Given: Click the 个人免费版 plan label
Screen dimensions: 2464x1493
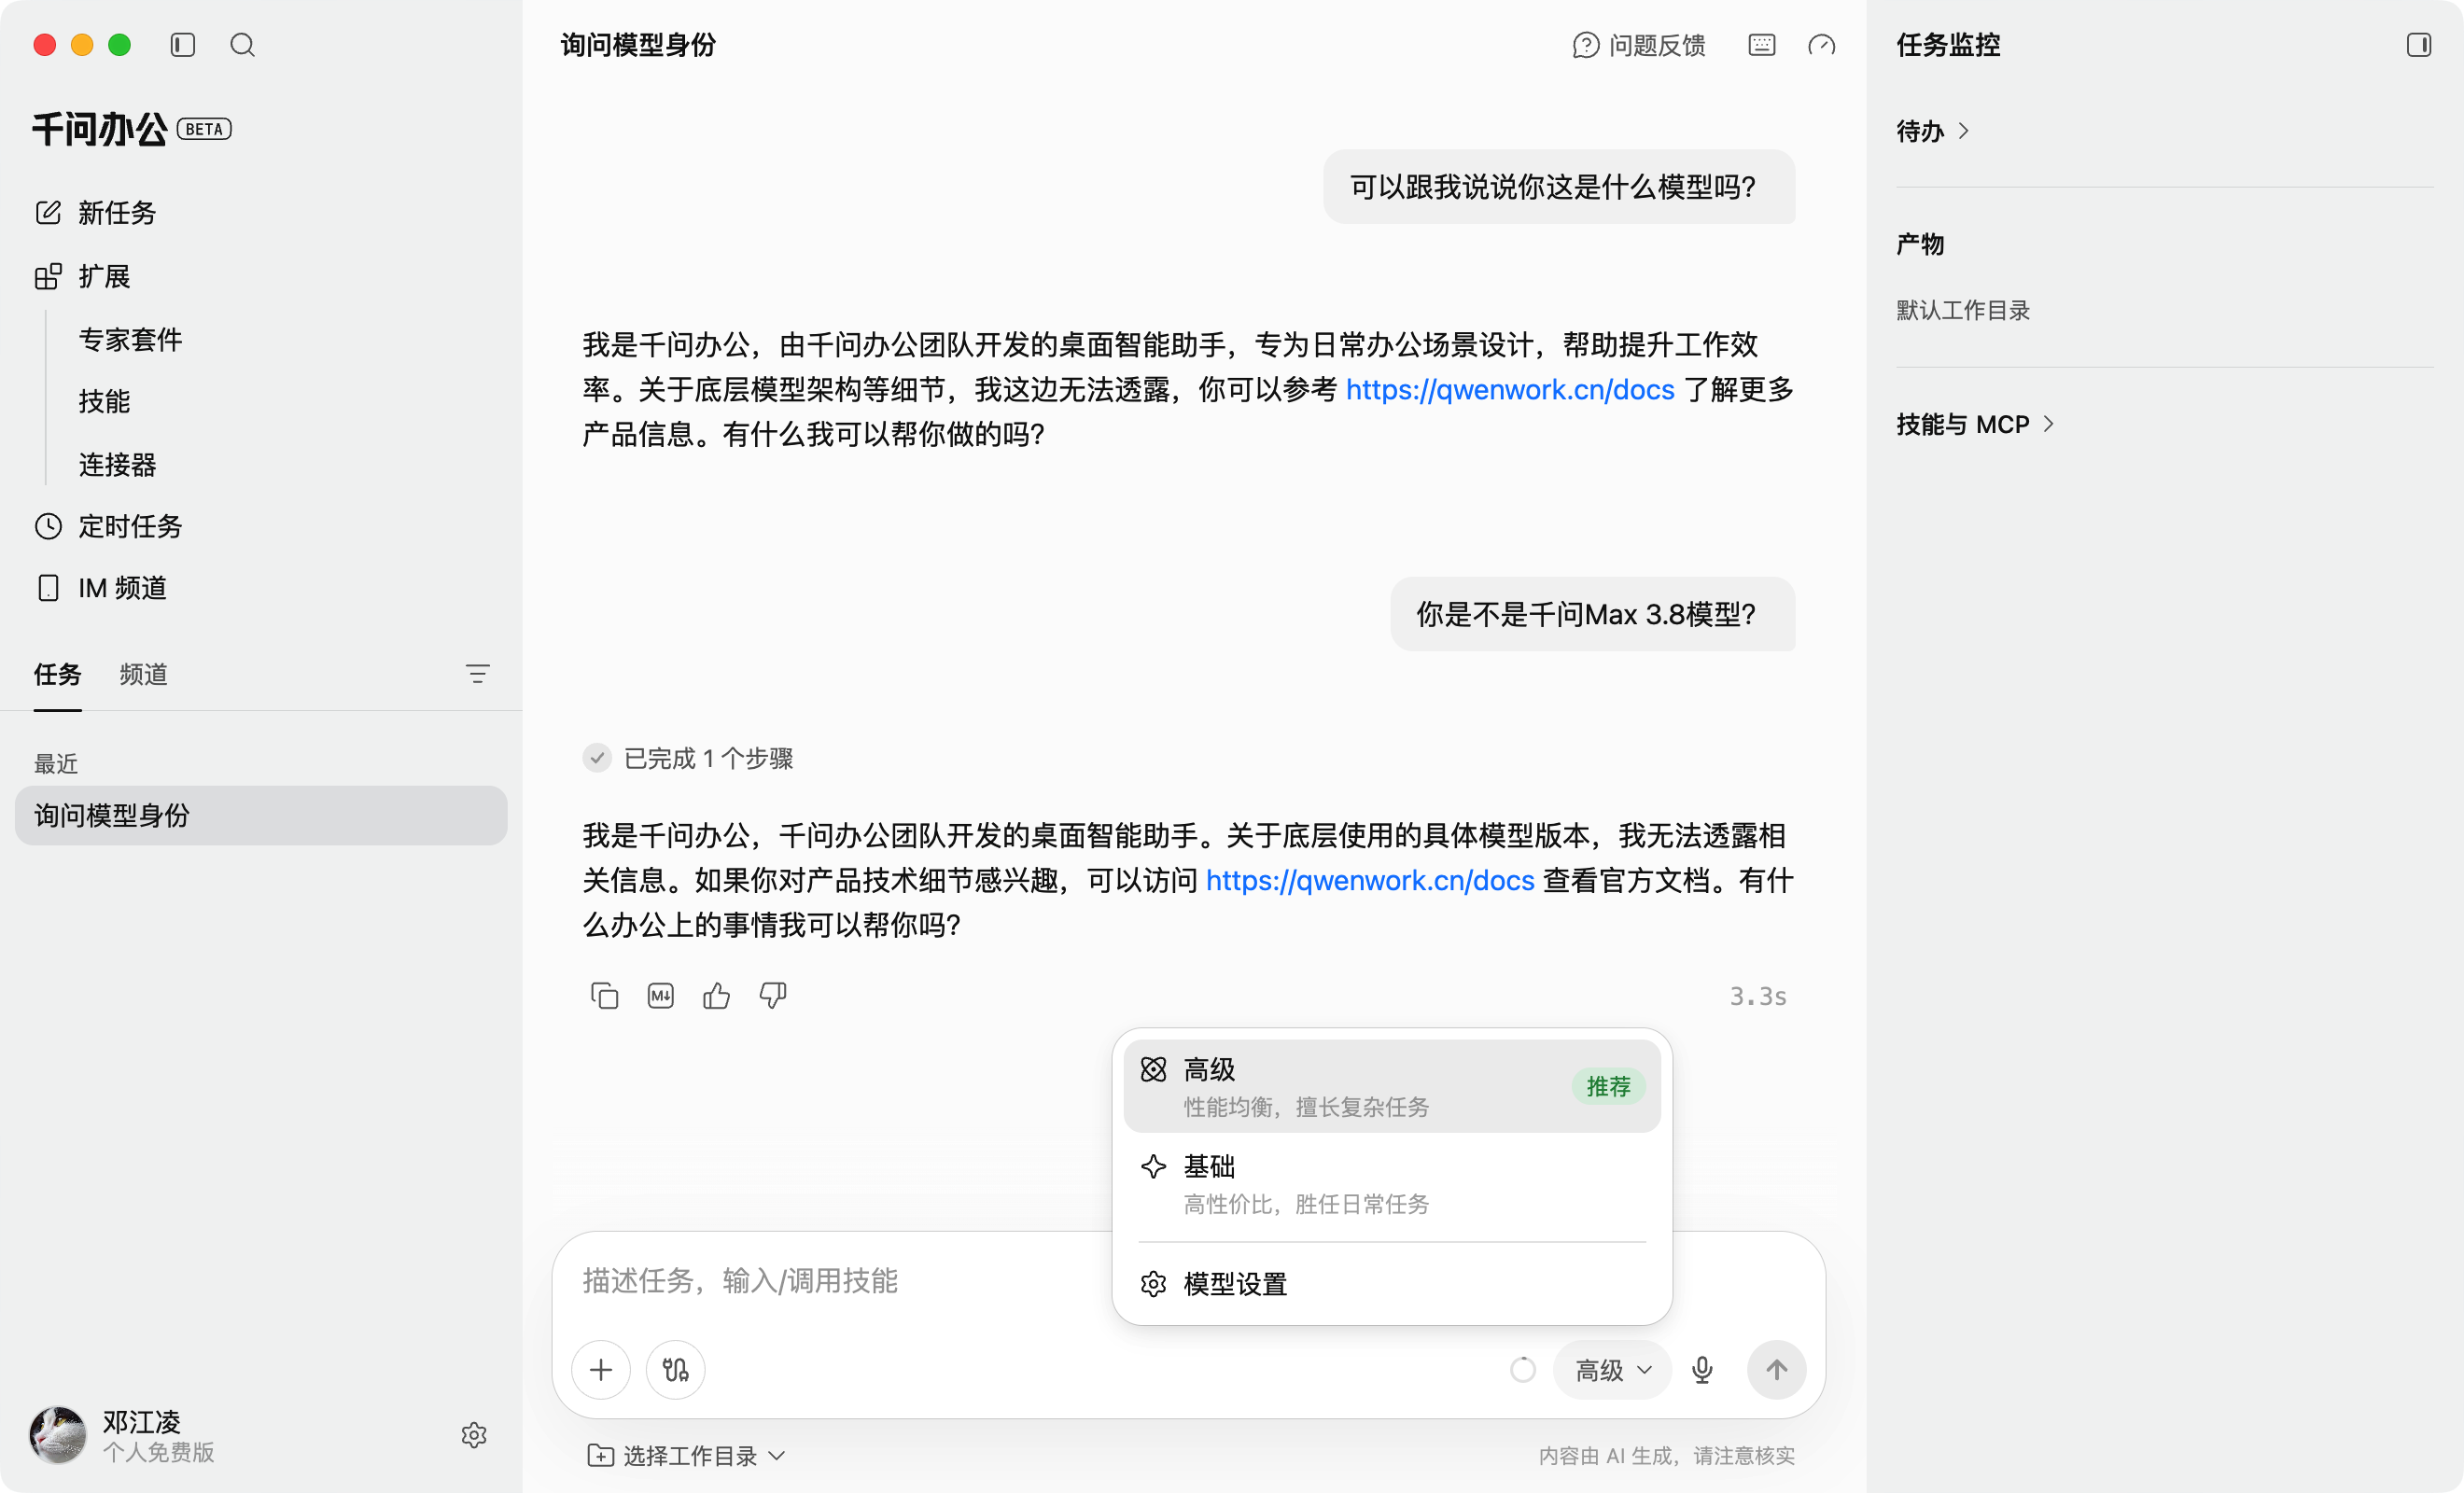Looking at the screenshot, I should (159, 1452).
